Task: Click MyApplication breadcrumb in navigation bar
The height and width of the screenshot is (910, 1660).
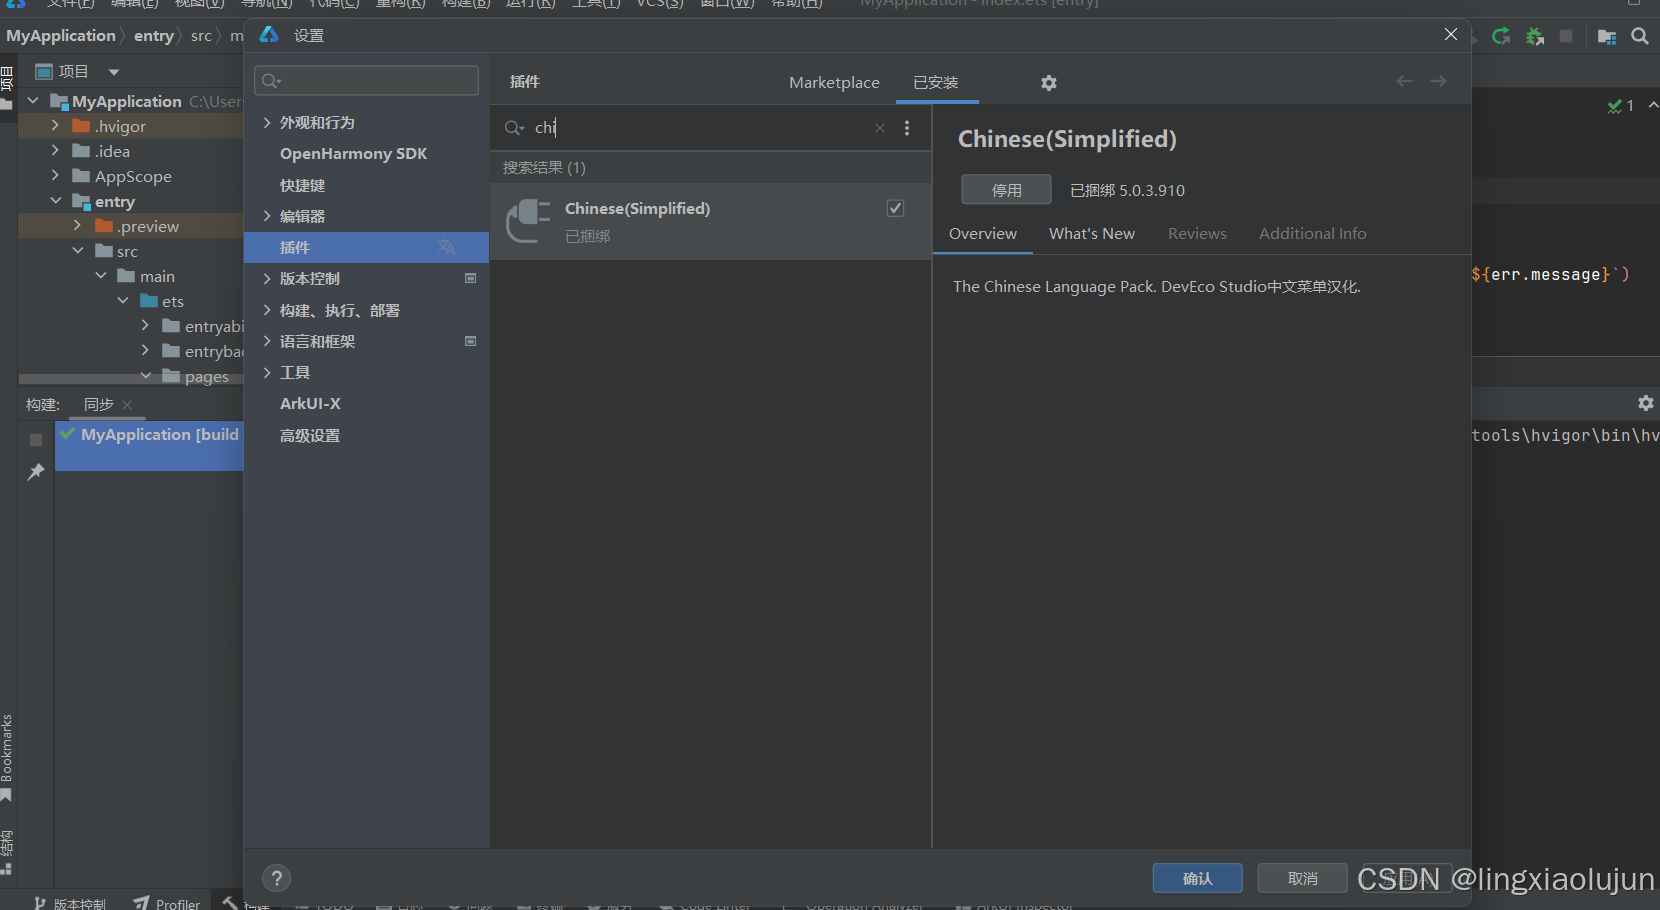Action: pos(61,36)
